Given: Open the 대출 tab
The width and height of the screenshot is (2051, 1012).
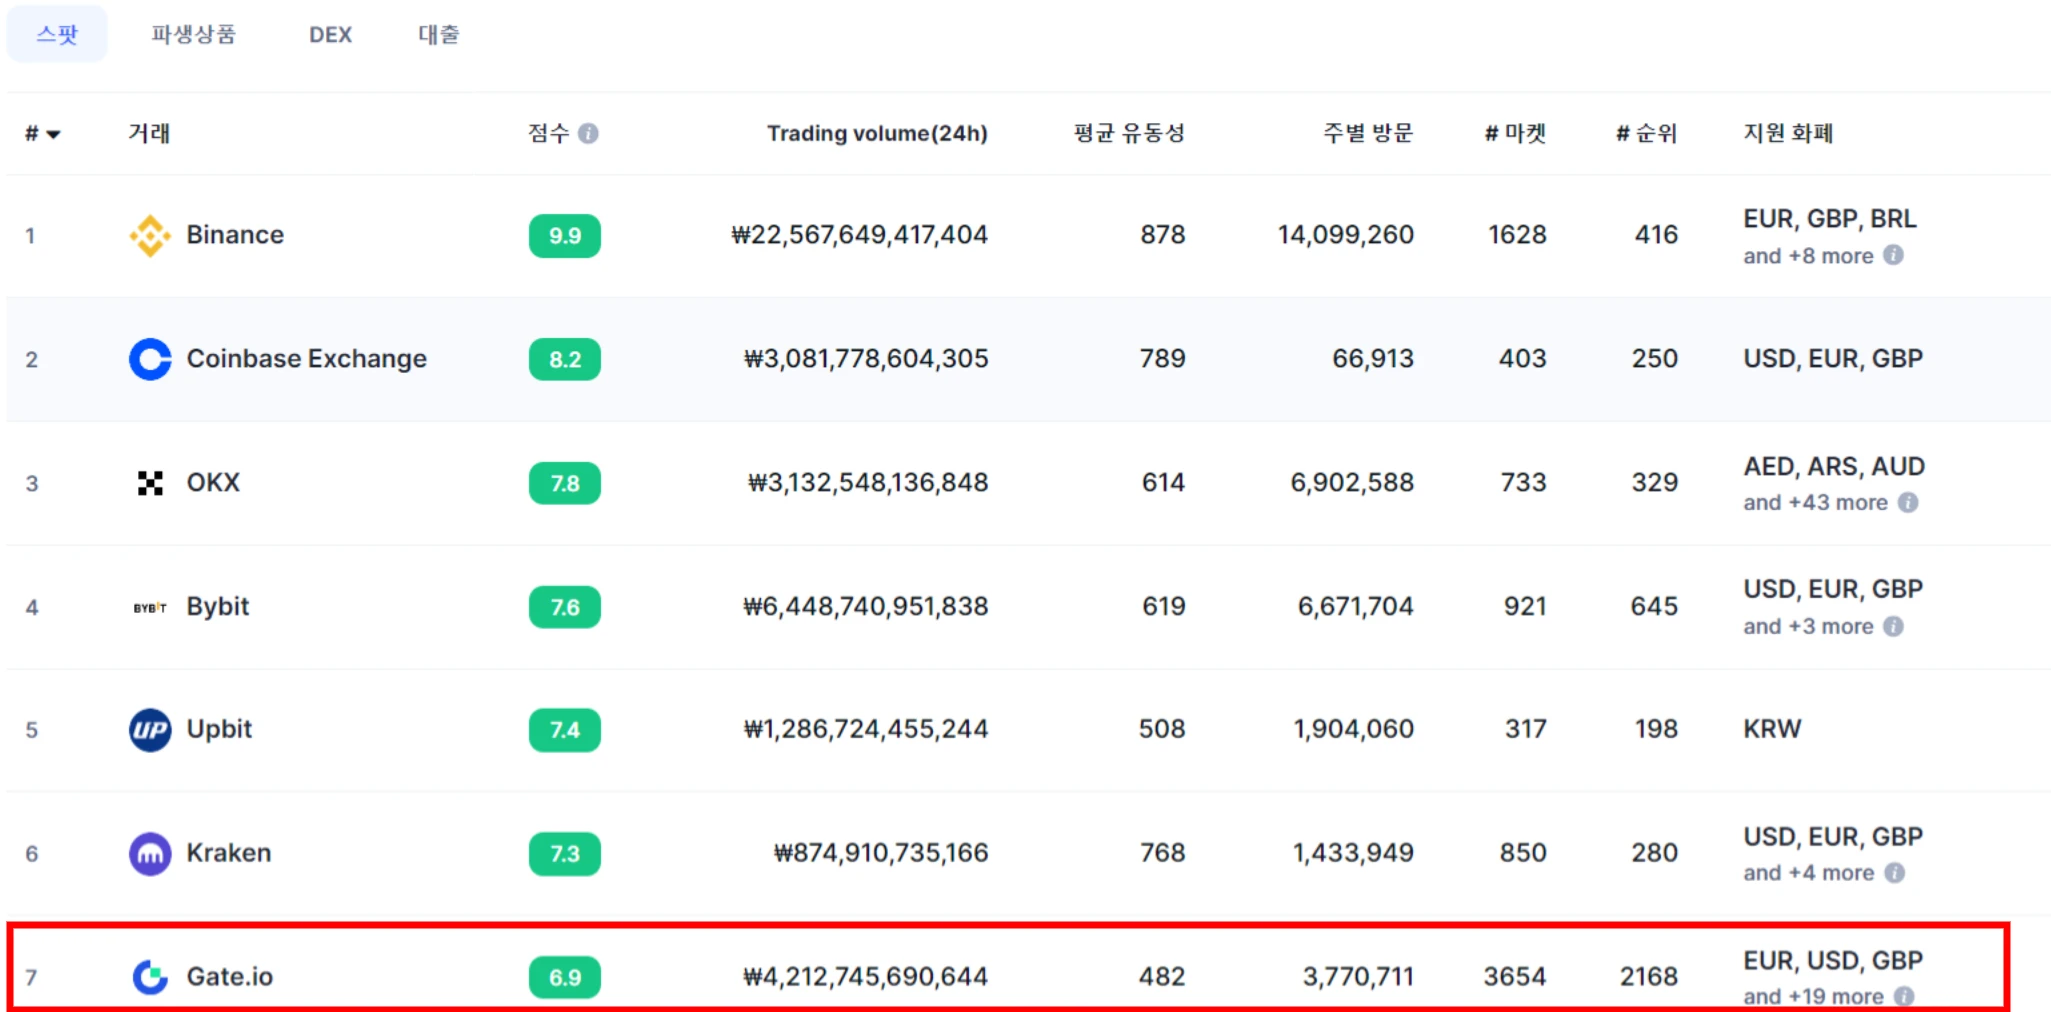Looking at the screenshot, I should point(438,34).
